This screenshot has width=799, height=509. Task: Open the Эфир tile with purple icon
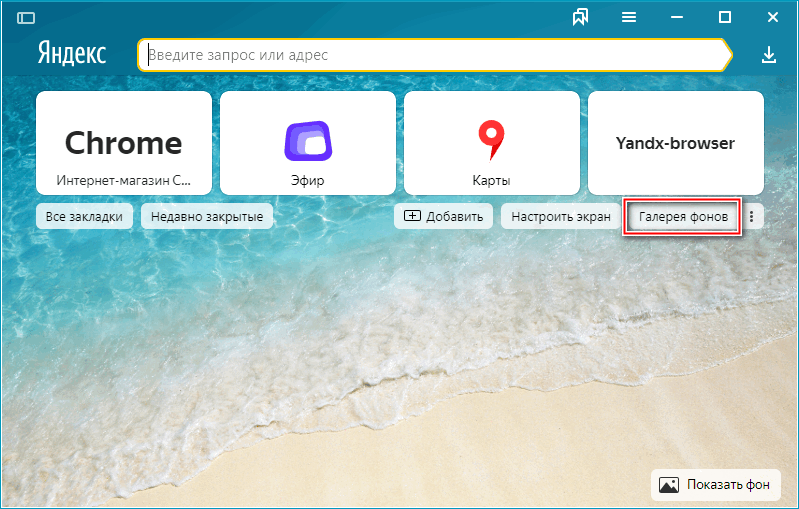[307, 143]
